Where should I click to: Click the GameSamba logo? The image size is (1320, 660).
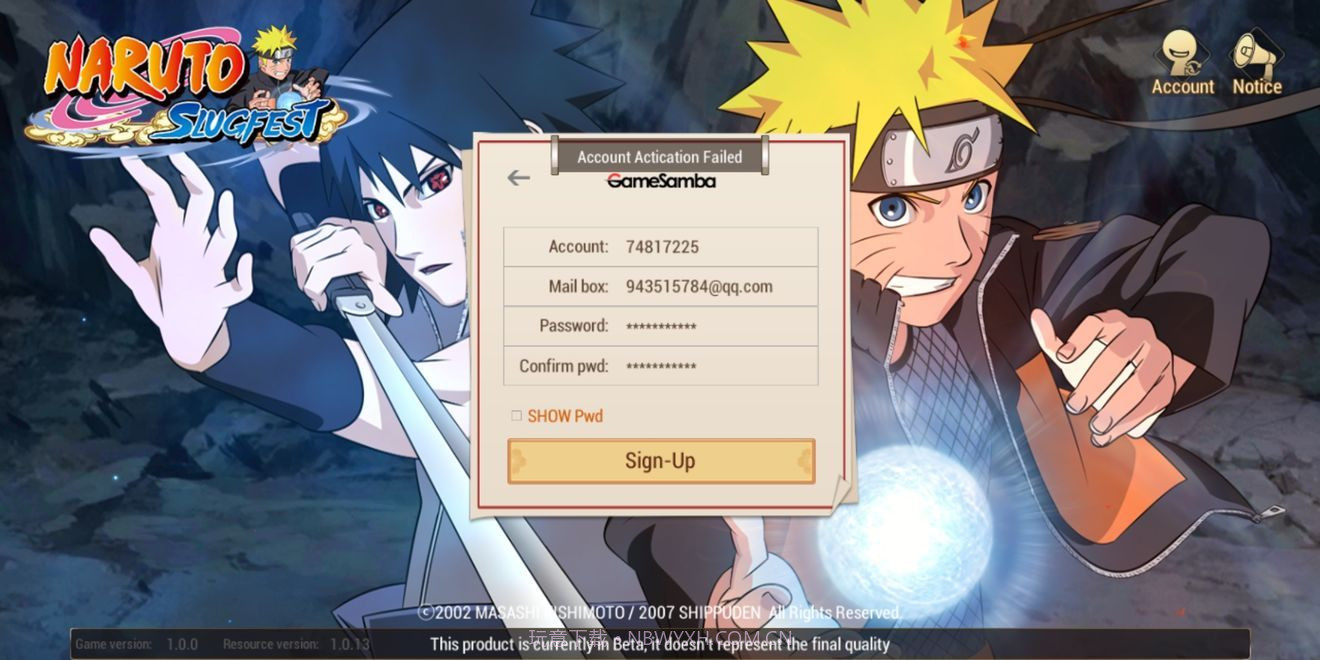pyautogui.click(x=661, y=181)
